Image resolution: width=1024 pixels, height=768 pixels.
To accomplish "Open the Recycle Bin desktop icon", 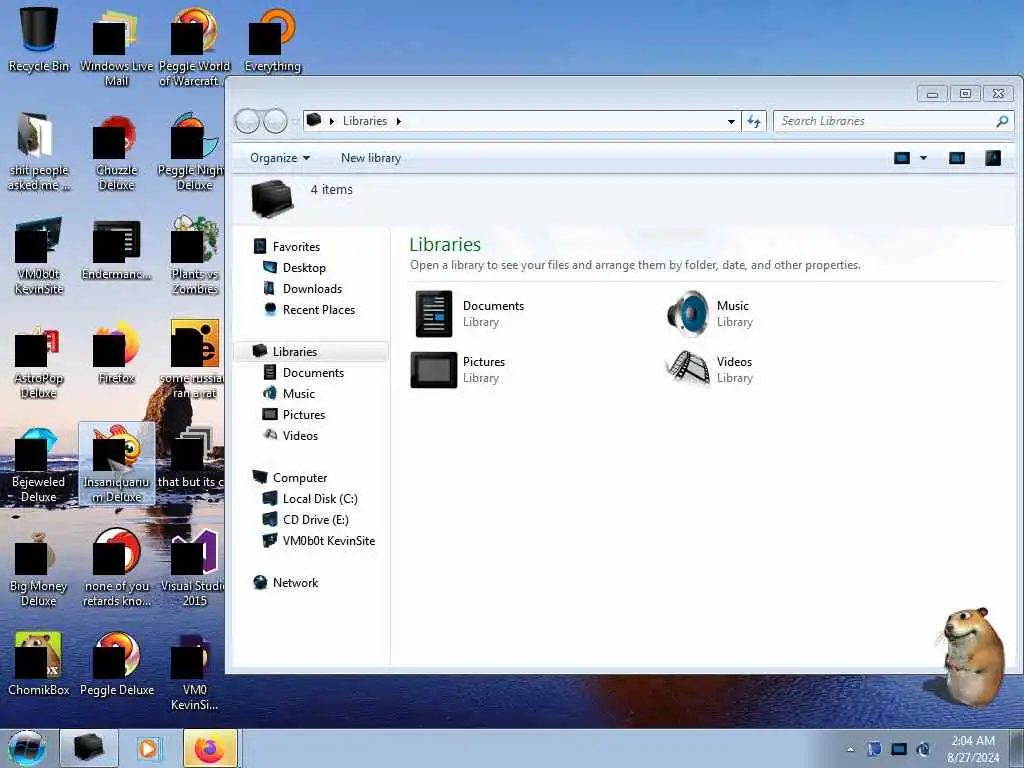I will click(x=39, y=40).
